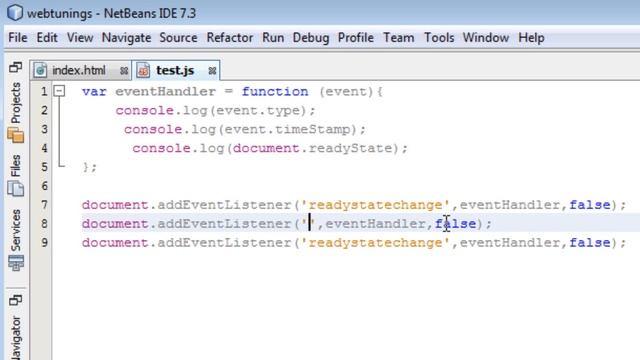This screenshot has height=360, width=640.
Task: Click line number 1 in gutter
Action: [x=44, y=91]
